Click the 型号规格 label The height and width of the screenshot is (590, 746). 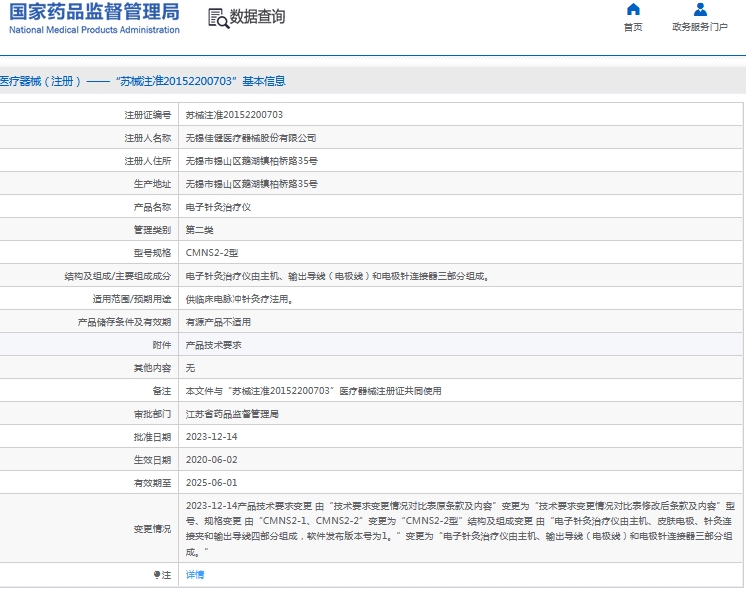[x=152, y=253]
